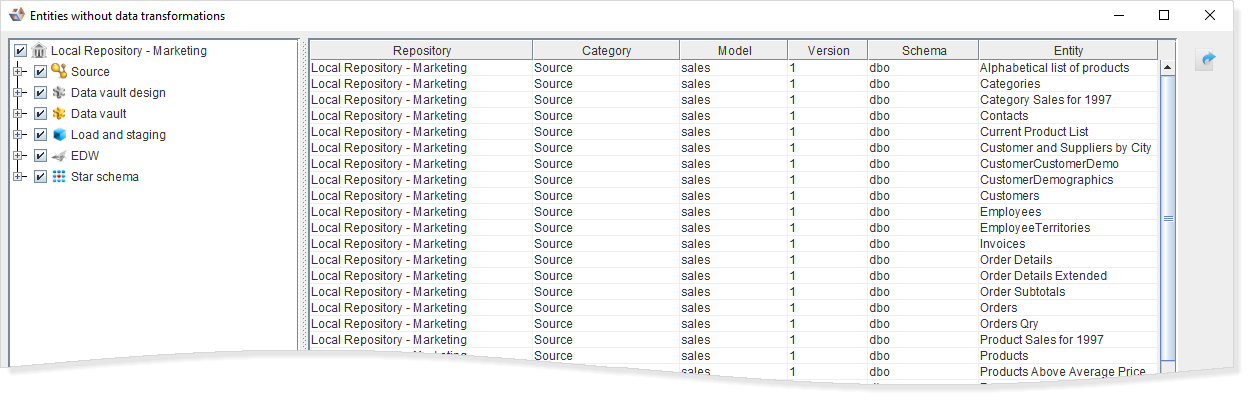Click the vertical scrollbar thumb
Image resolution: width=1249 pixels, height=401 pixels.
[x=1166, y=218]
